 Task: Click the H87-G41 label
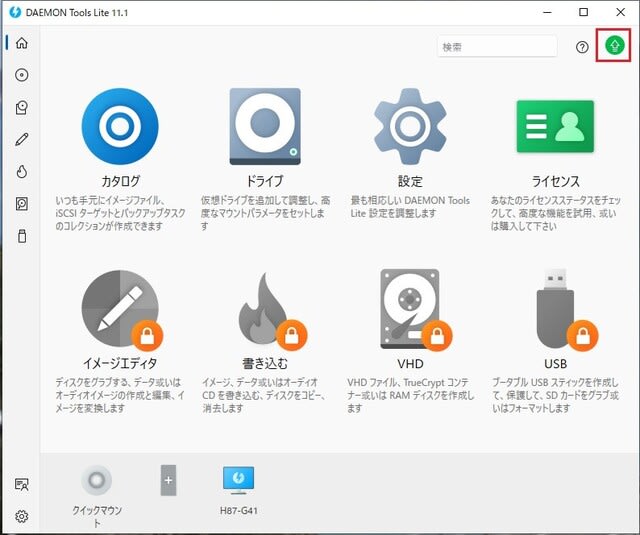pos(239,511)
